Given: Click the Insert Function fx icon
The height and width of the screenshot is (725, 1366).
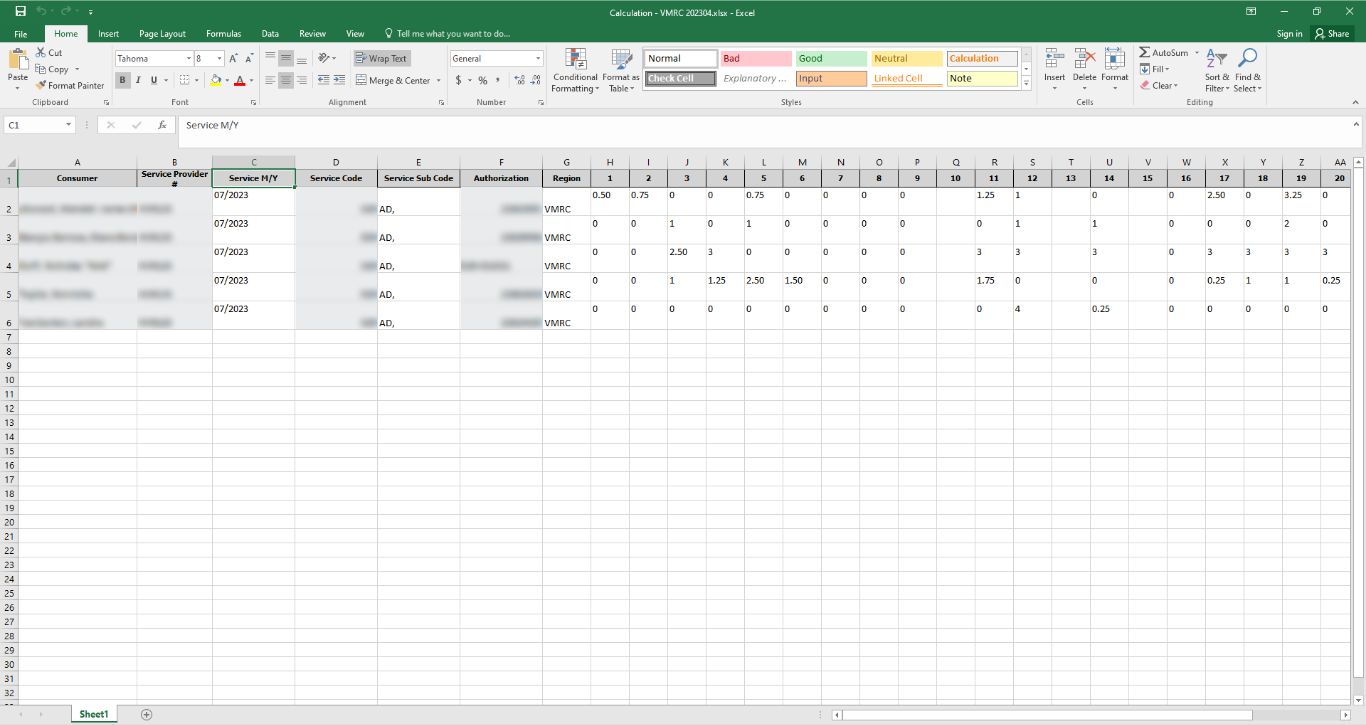Looking at the screenshot, I should (x=162, y=125).
